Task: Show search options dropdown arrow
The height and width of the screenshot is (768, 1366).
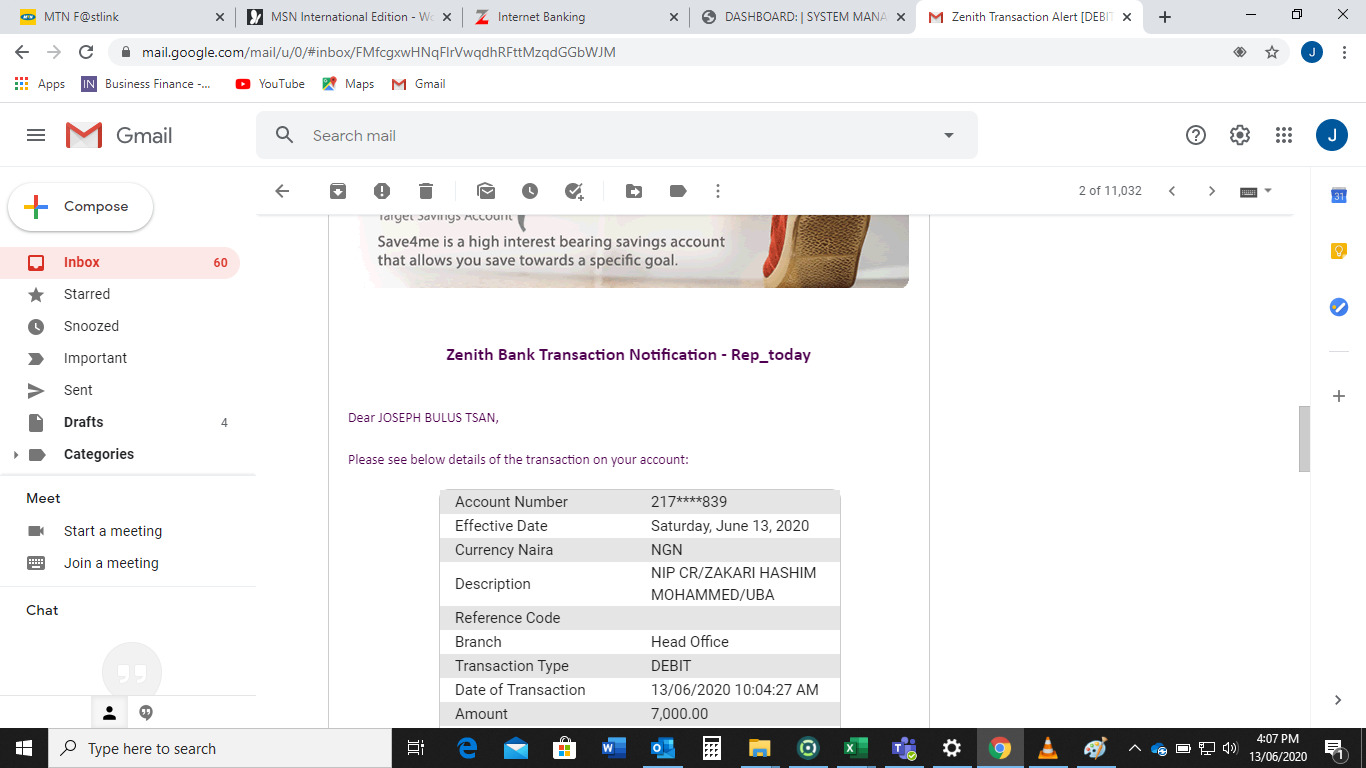Action: [x=949, y=135]
